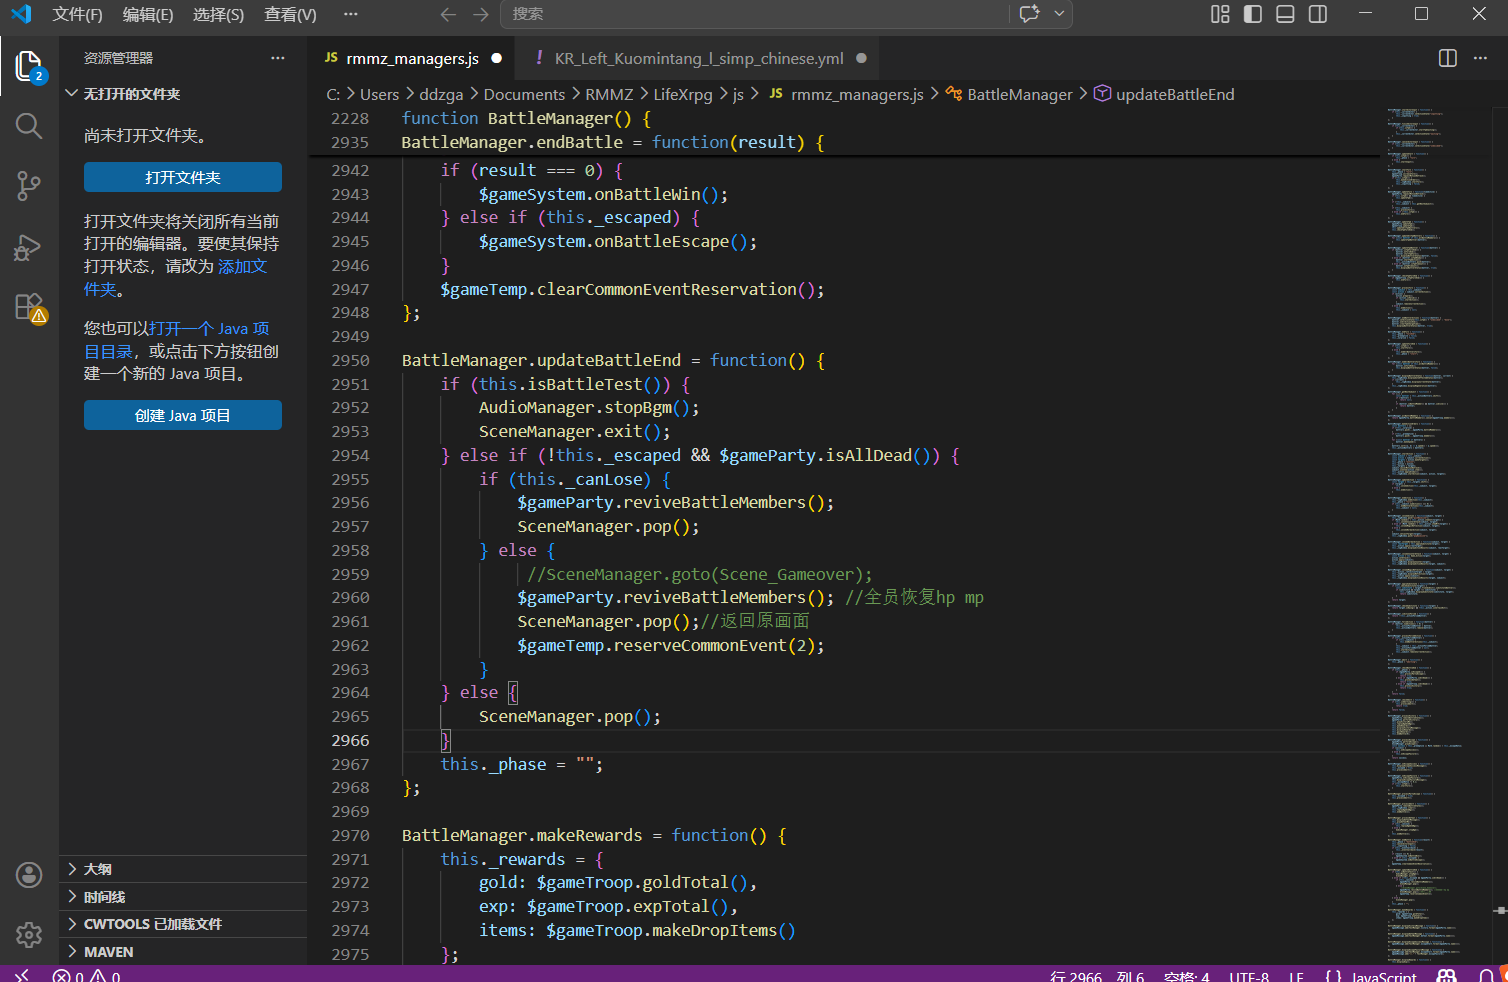Click the 创建 Java 项目 button

click(183, 415)
